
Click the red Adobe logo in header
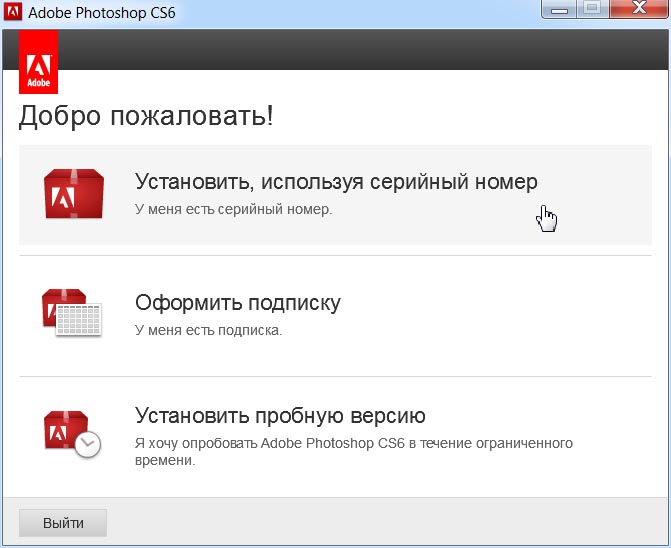39,62
